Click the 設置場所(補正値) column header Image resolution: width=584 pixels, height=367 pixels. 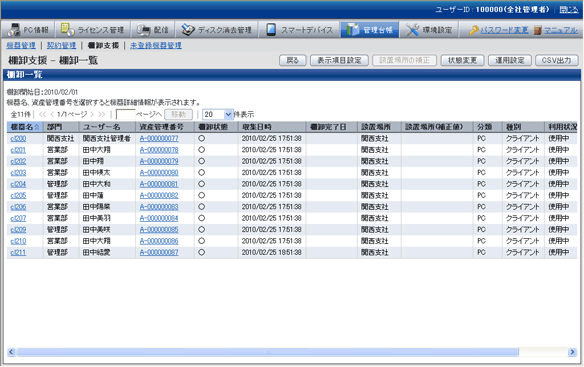pos(437,127)
